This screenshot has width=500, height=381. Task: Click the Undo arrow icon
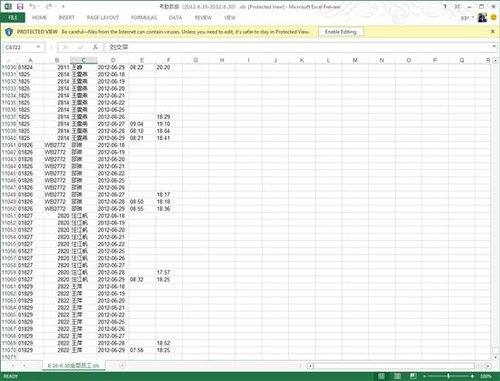(x=32, y=6)
